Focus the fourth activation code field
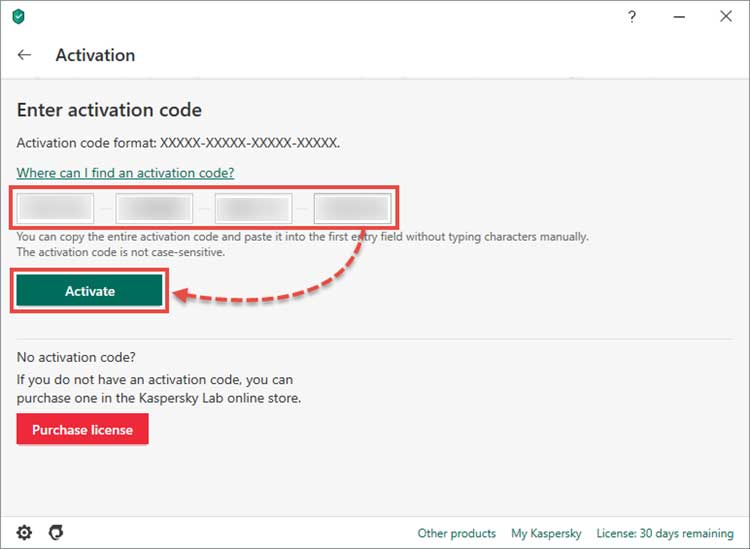Screen dimensions: 750x549 (351, 208)
